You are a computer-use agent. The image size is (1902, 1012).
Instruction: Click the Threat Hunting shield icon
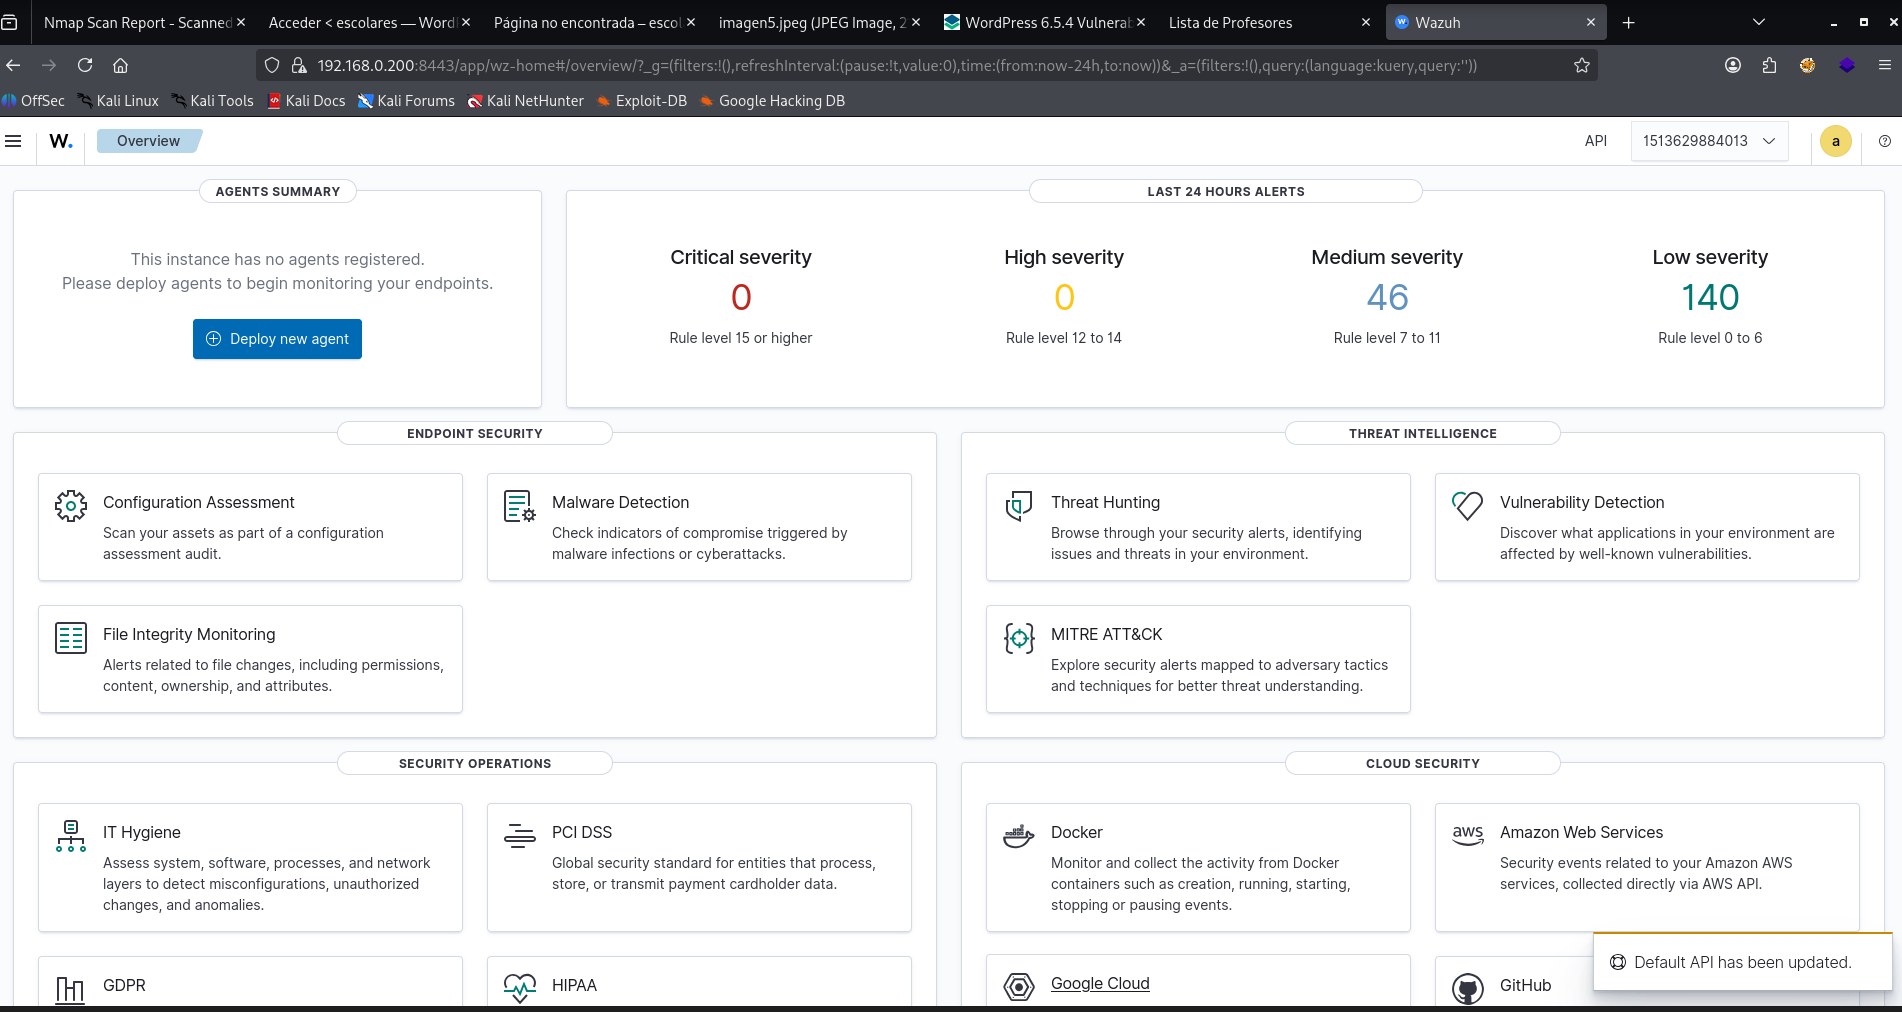coord(1019,506)
